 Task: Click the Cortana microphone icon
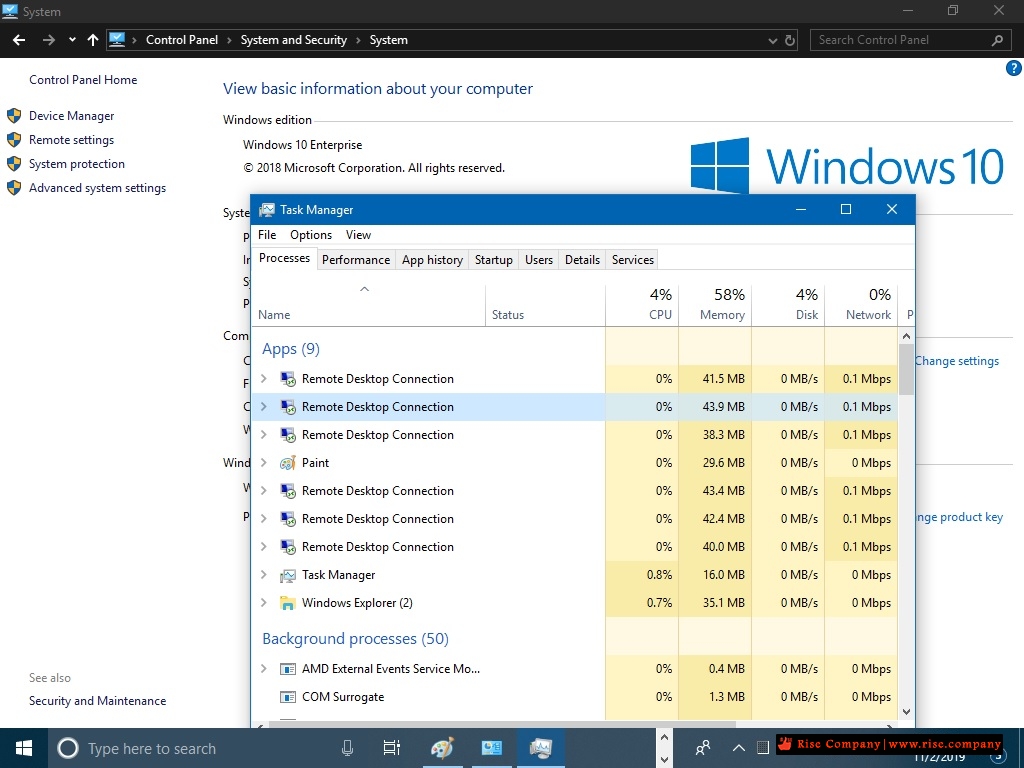coord(347,748)
